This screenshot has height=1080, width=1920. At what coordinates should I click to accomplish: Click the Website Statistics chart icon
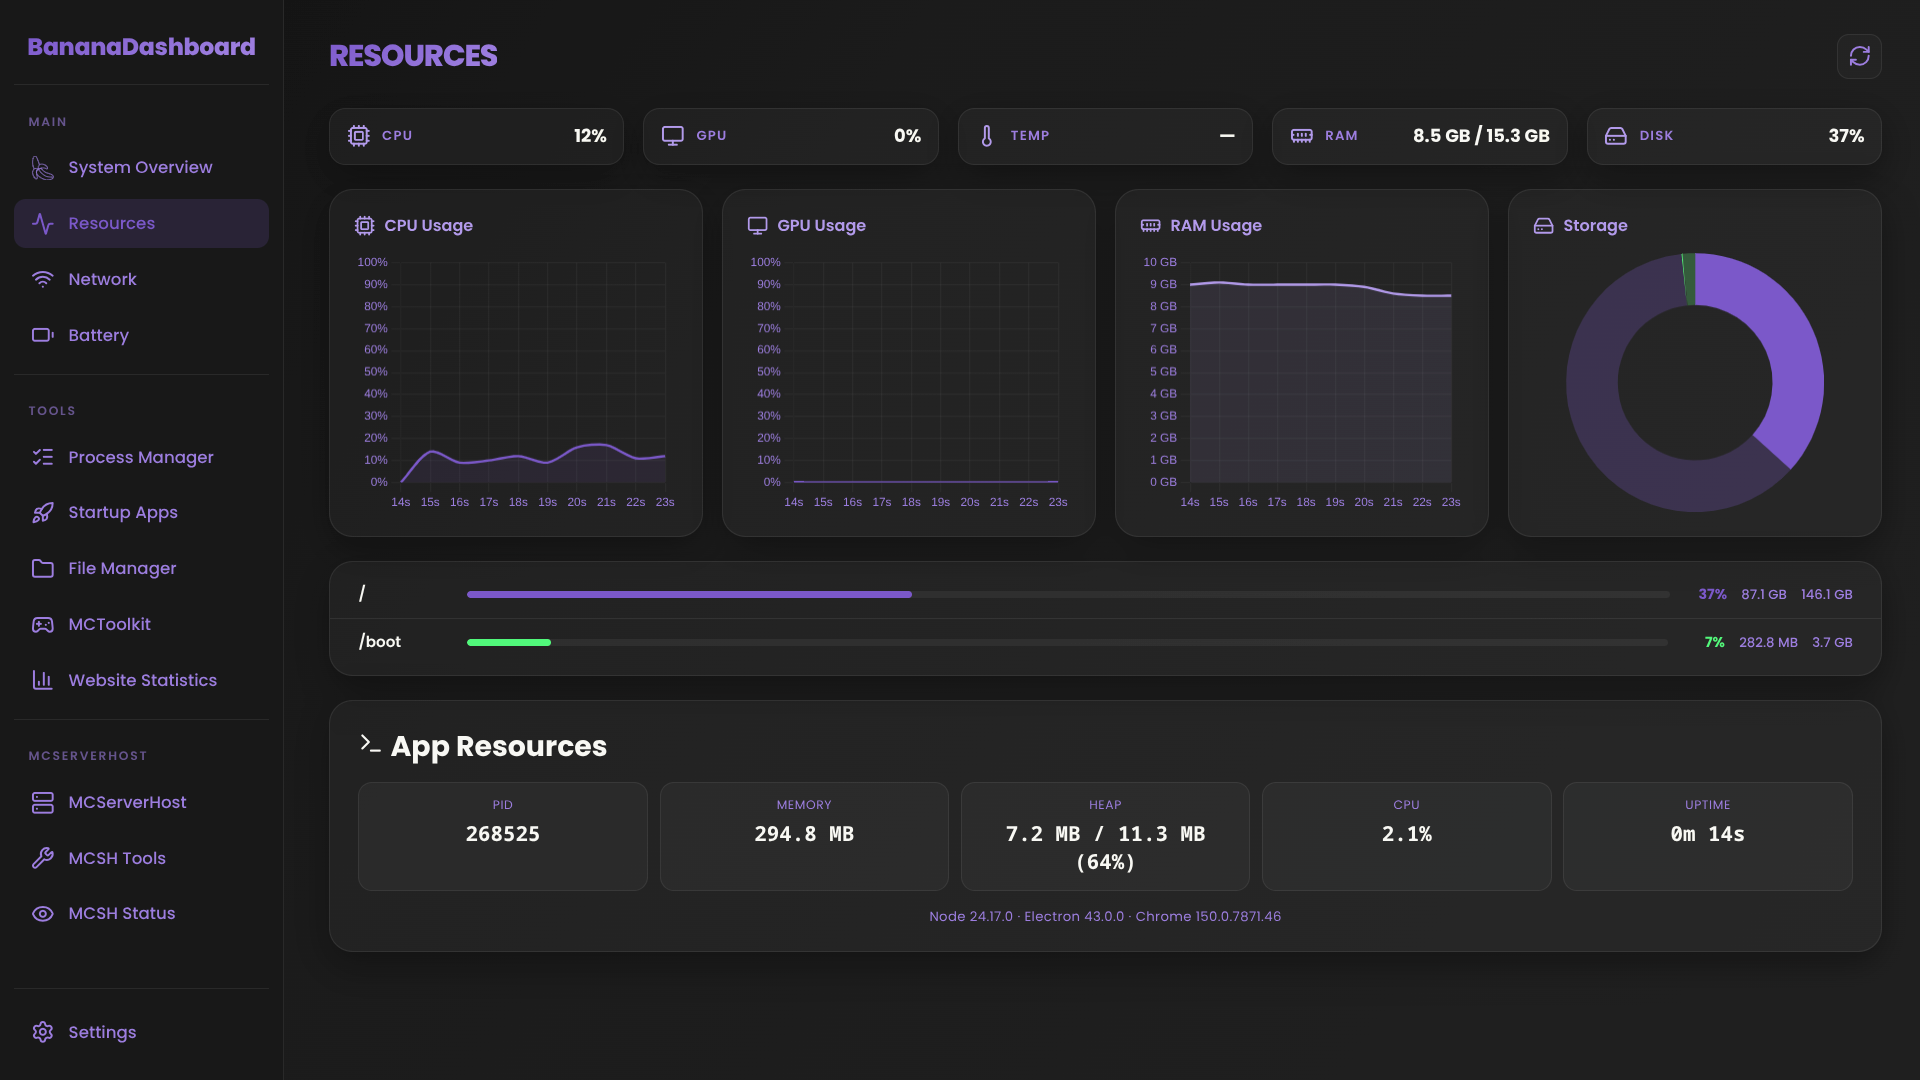[42, 680]
